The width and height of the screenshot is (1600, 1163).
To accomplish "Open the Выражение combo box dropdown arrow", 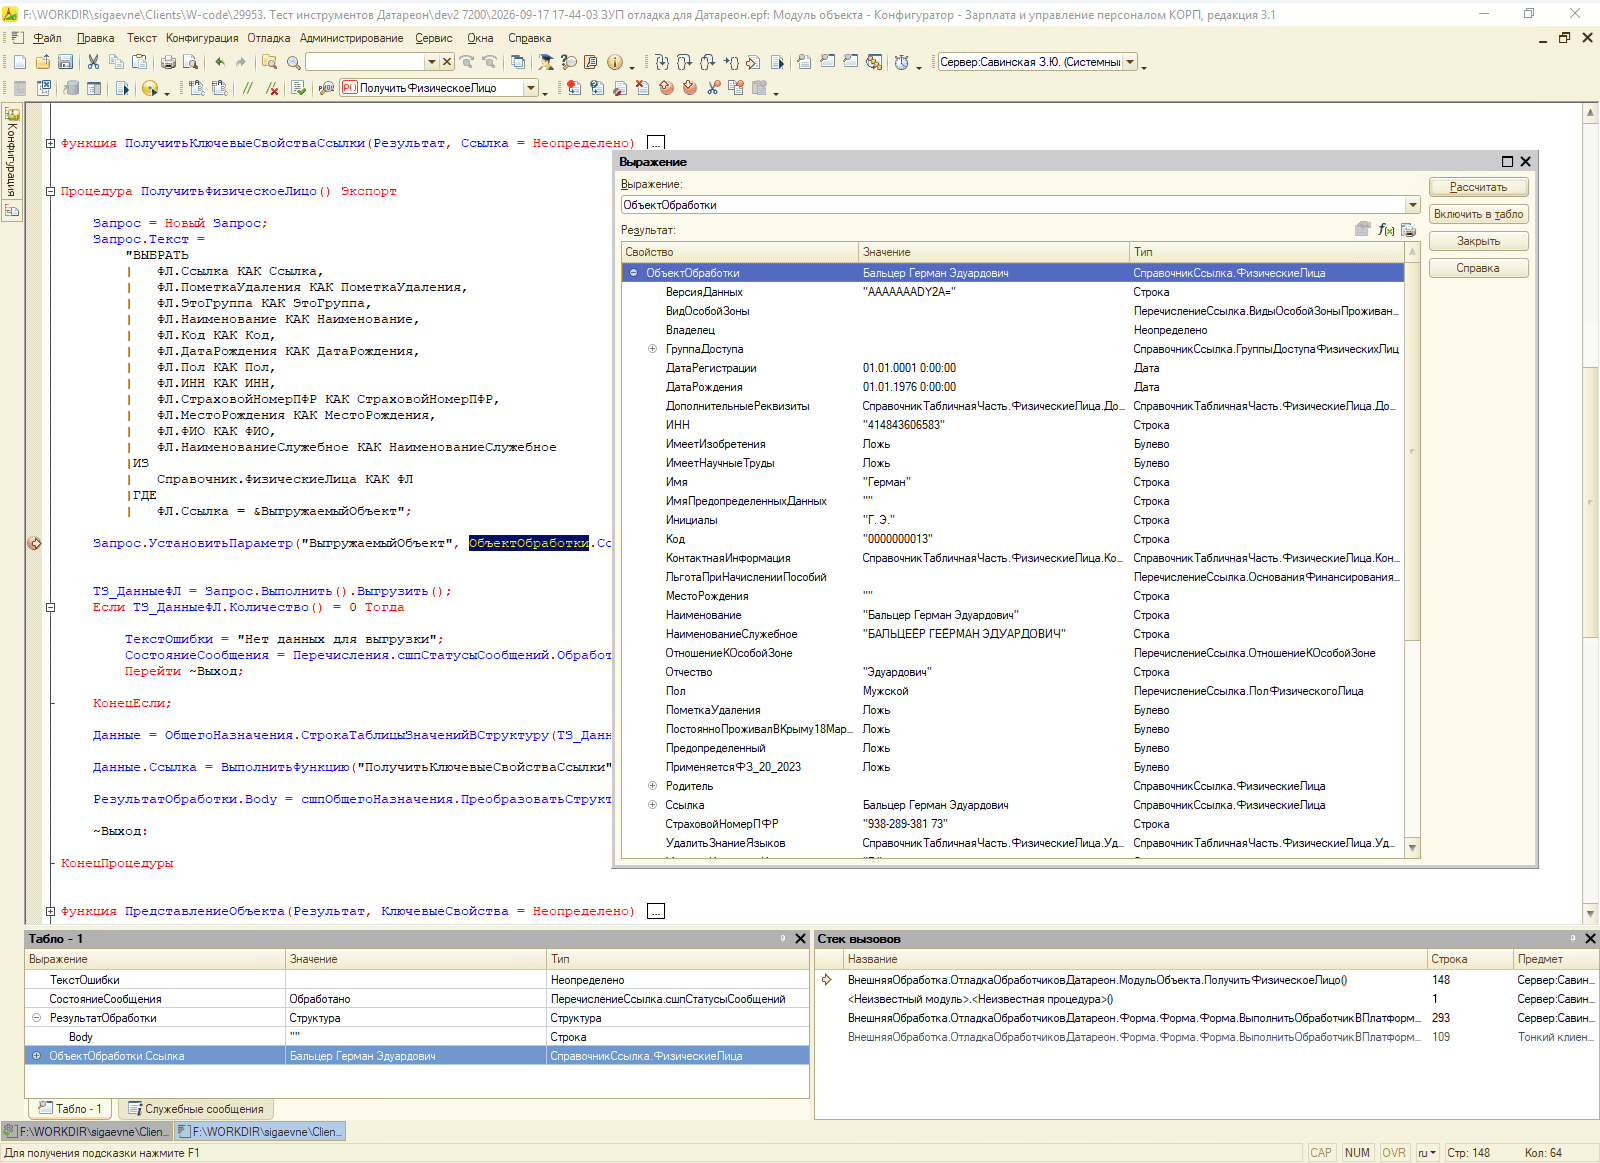I will point(1413,205).
